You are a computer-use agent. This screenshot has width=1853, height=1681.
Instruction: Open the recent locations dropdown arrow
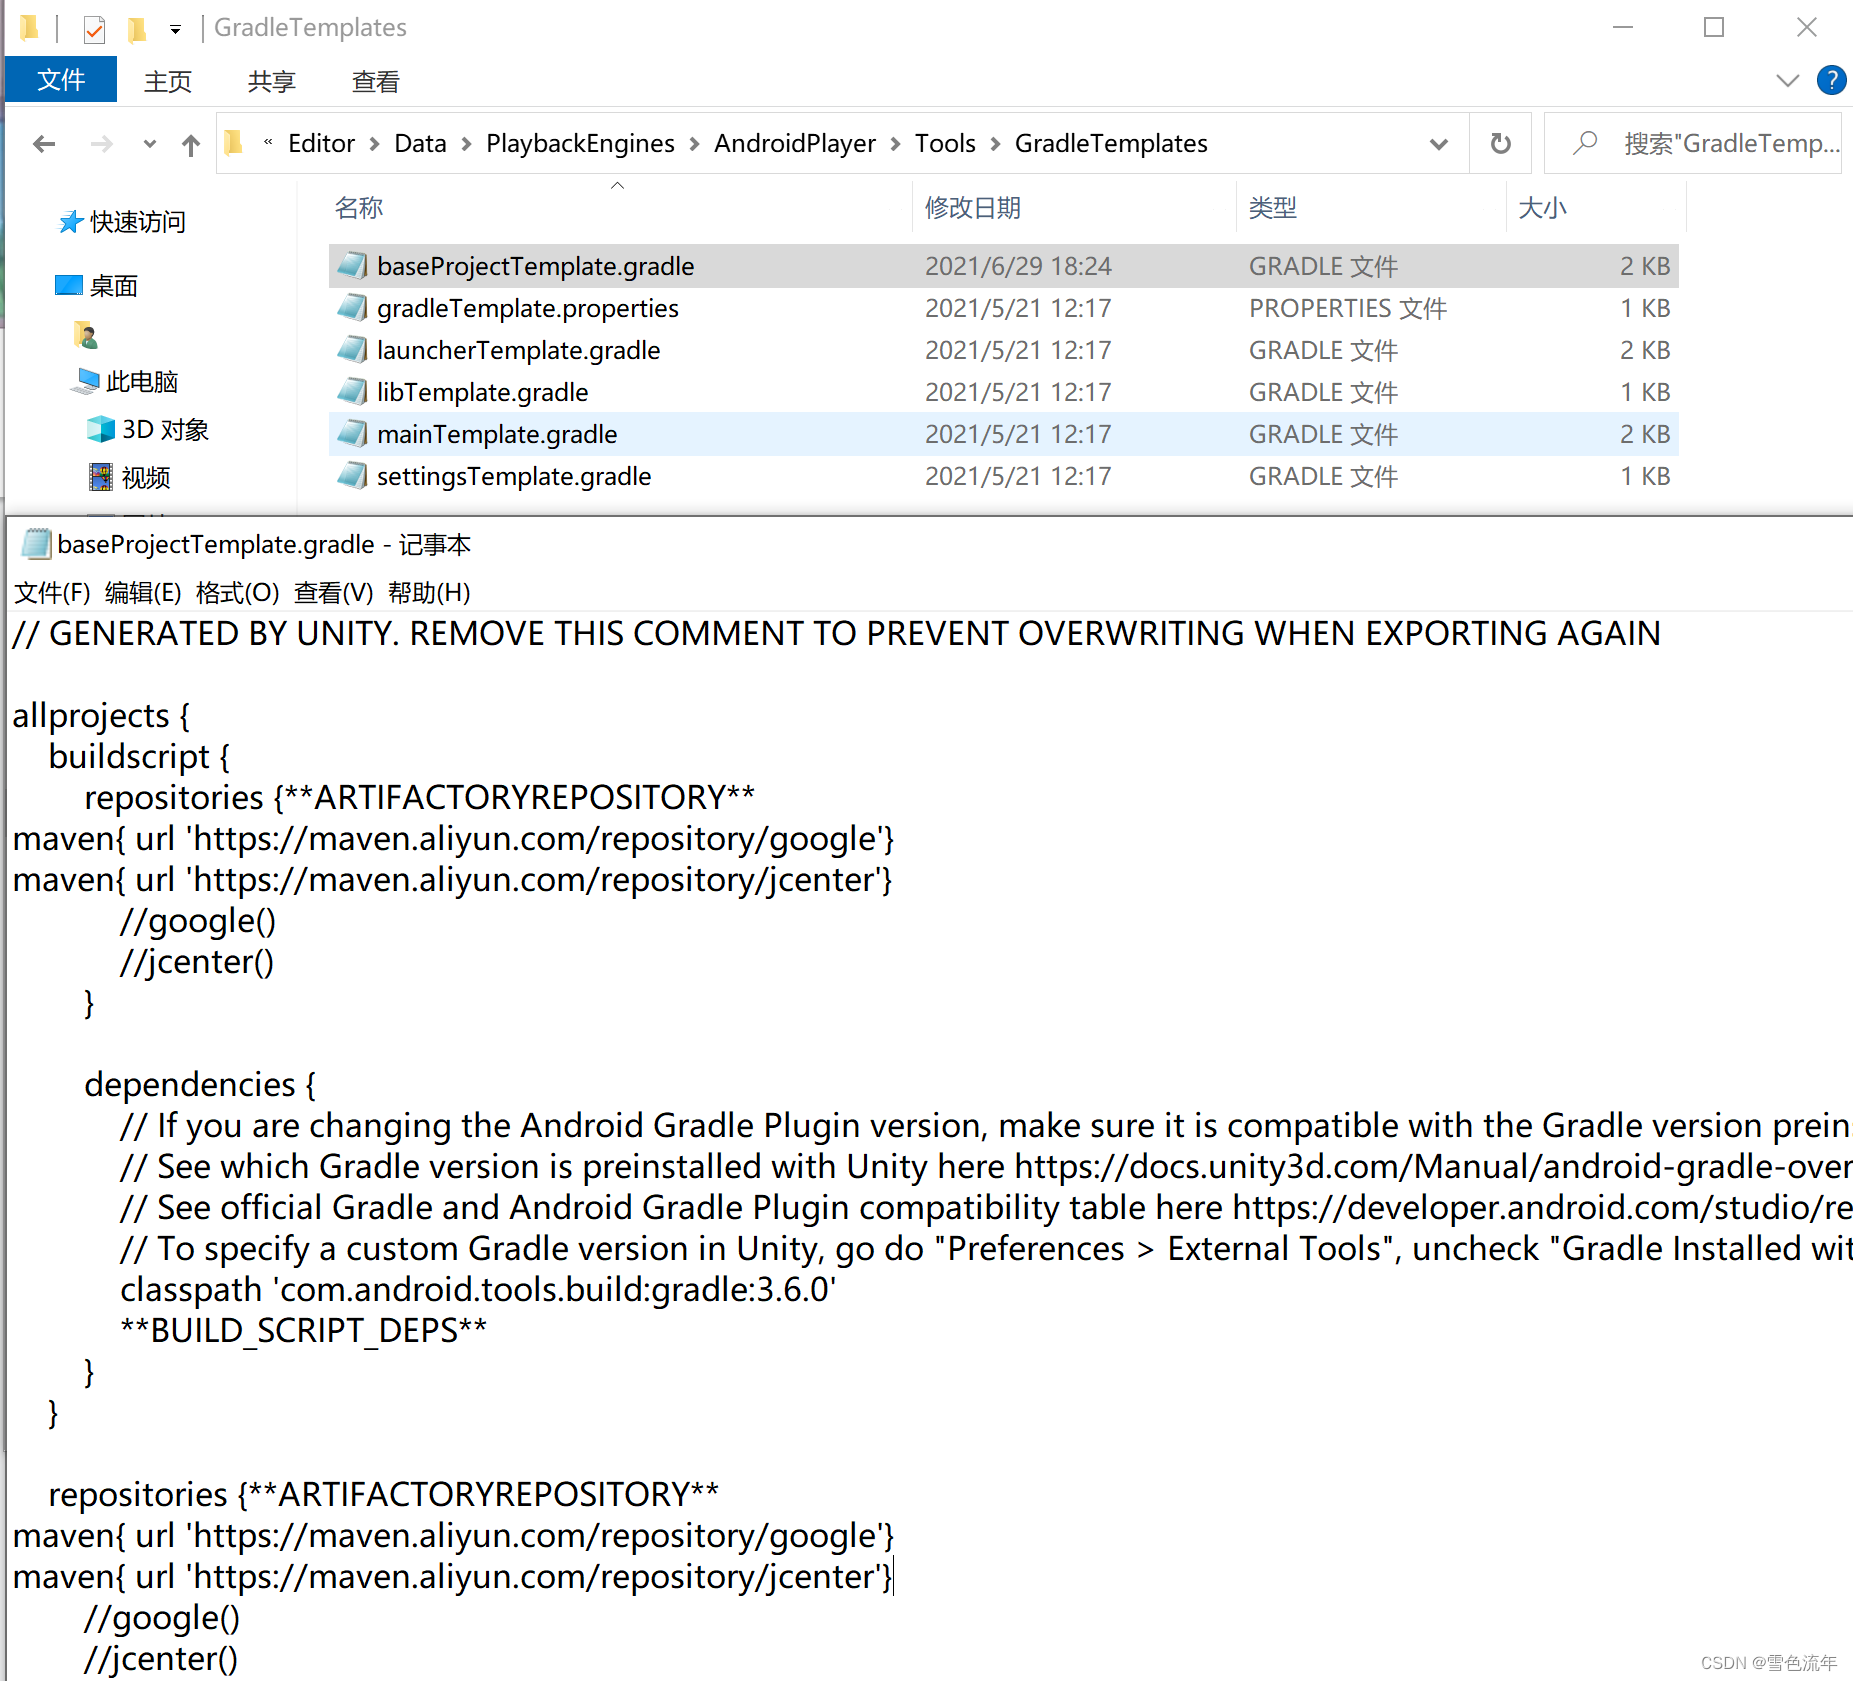(150, 144)
